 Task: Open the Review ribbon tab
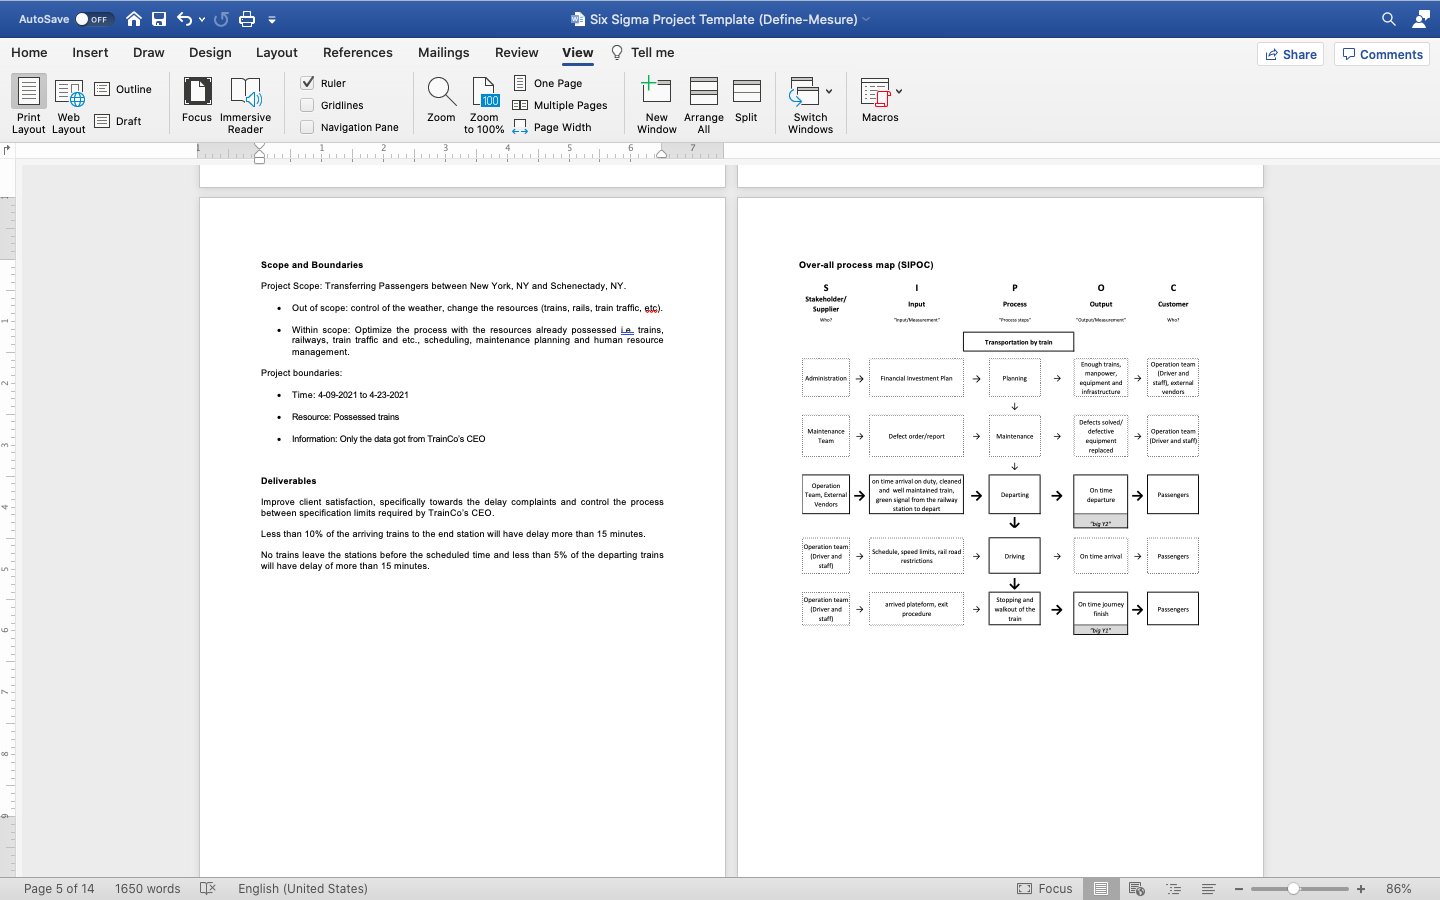pyautogui.click(x=516, y=53)
